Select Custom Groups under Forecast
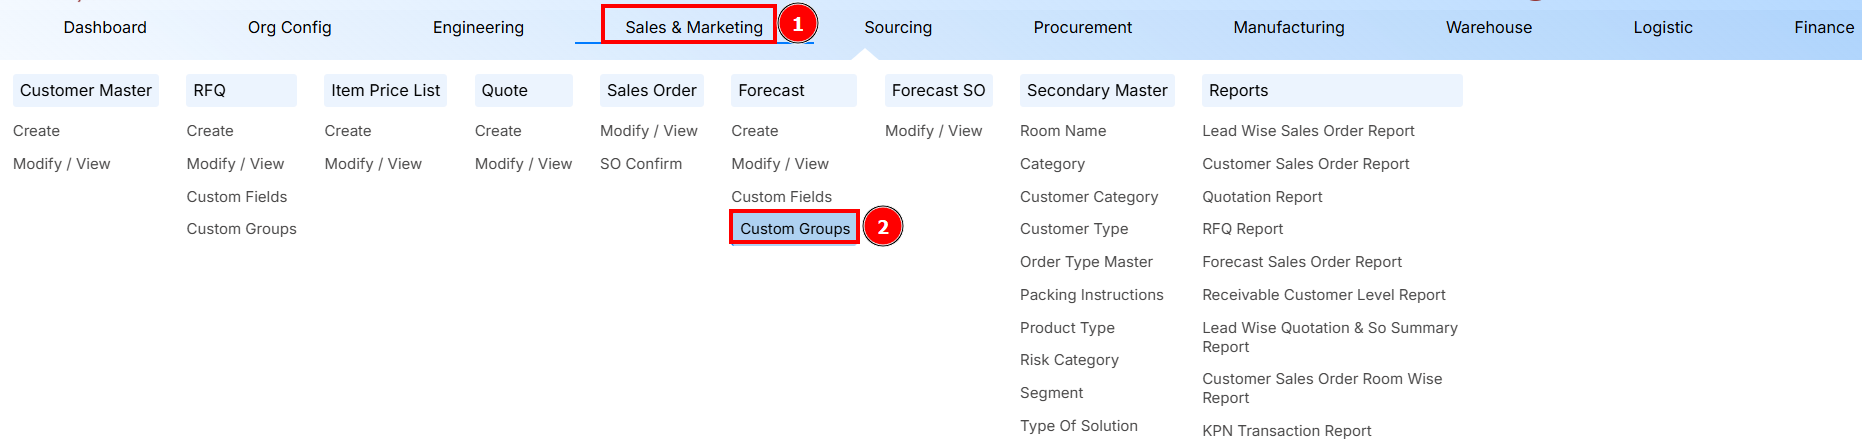This screenshot has width=1862, height=444. pos(794,229)
